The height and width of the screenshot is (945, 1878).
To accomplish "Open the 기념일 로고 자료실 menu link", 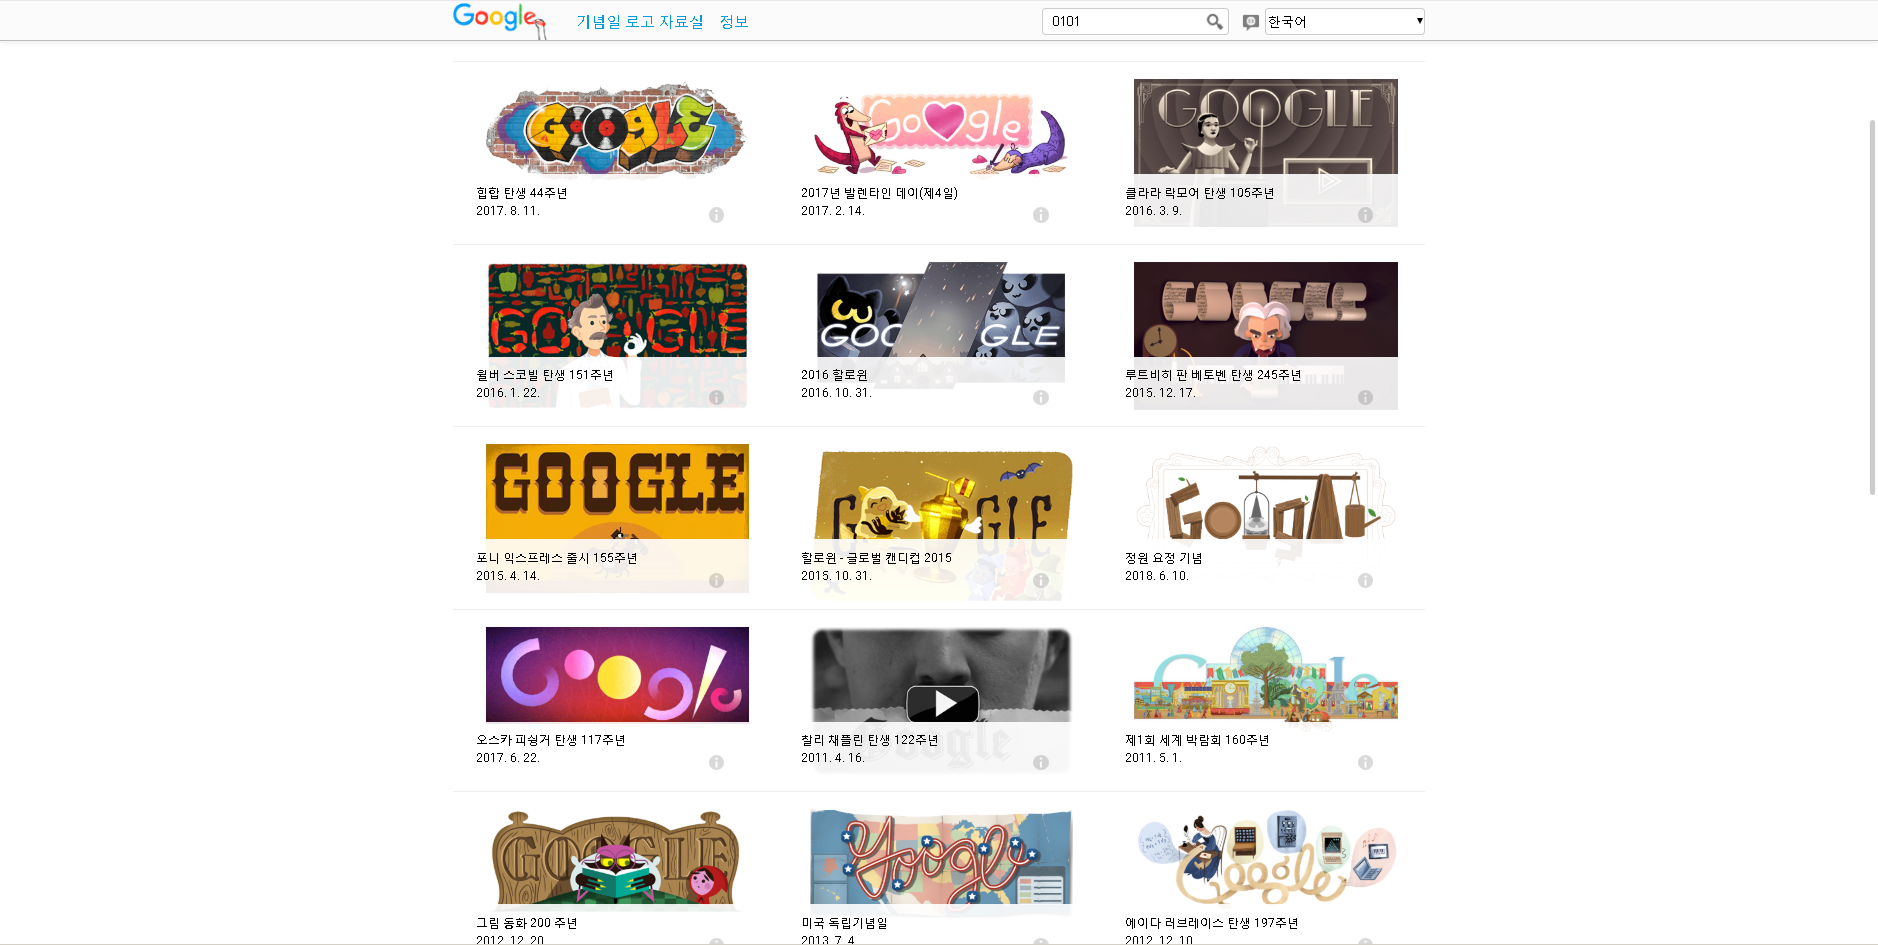I will [x=640, y=22].
